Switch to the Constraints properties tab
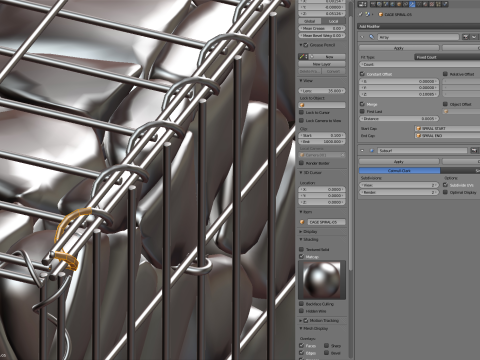Viewport: 480px width, 360px height. [405, 4]
